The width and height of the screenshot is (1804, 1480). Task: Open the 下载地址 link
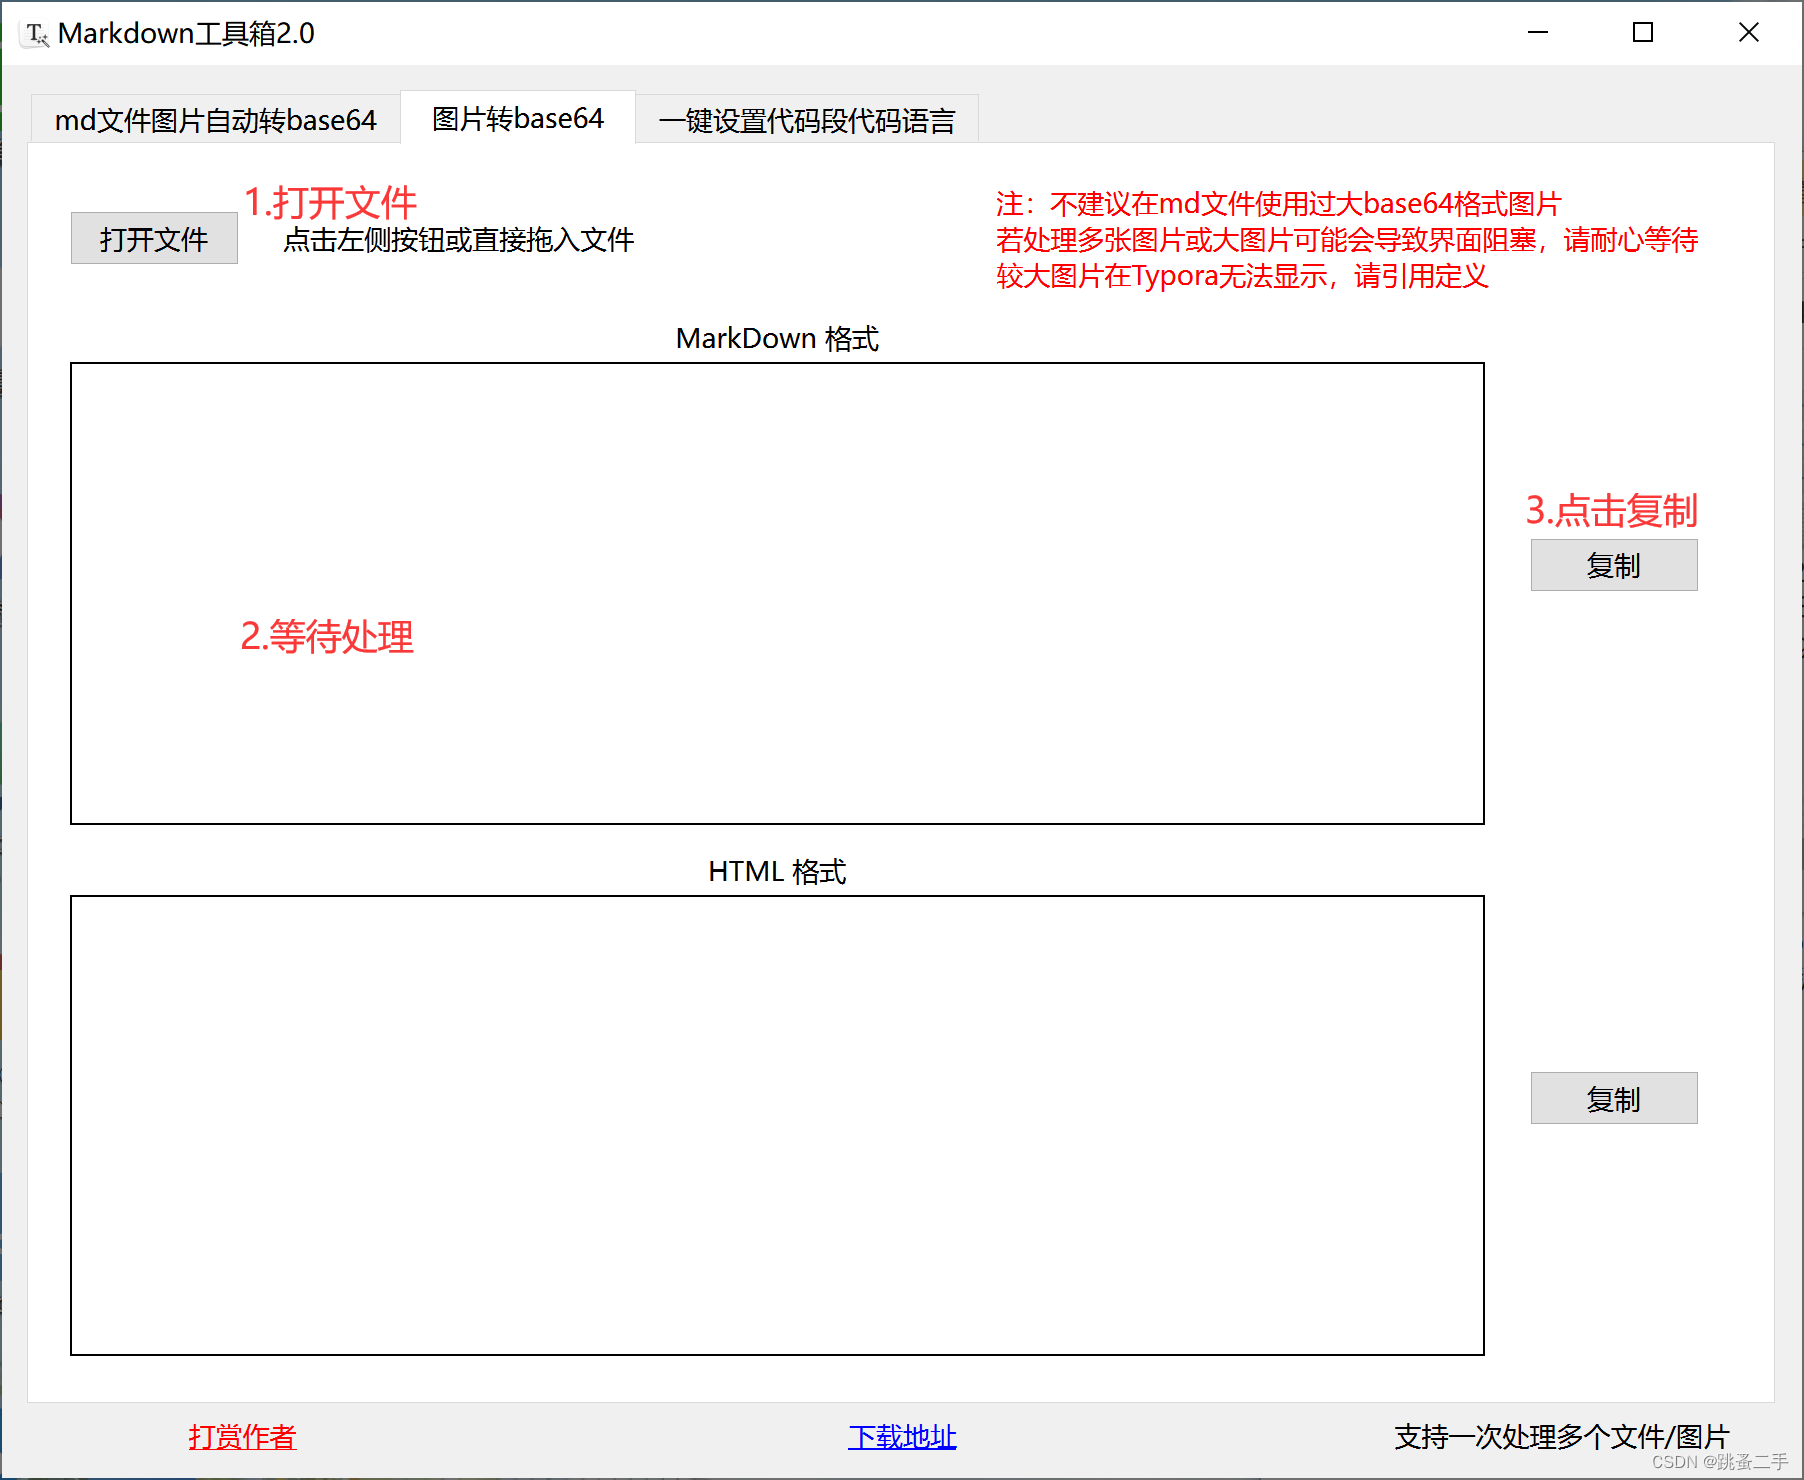pos(901,1436)
